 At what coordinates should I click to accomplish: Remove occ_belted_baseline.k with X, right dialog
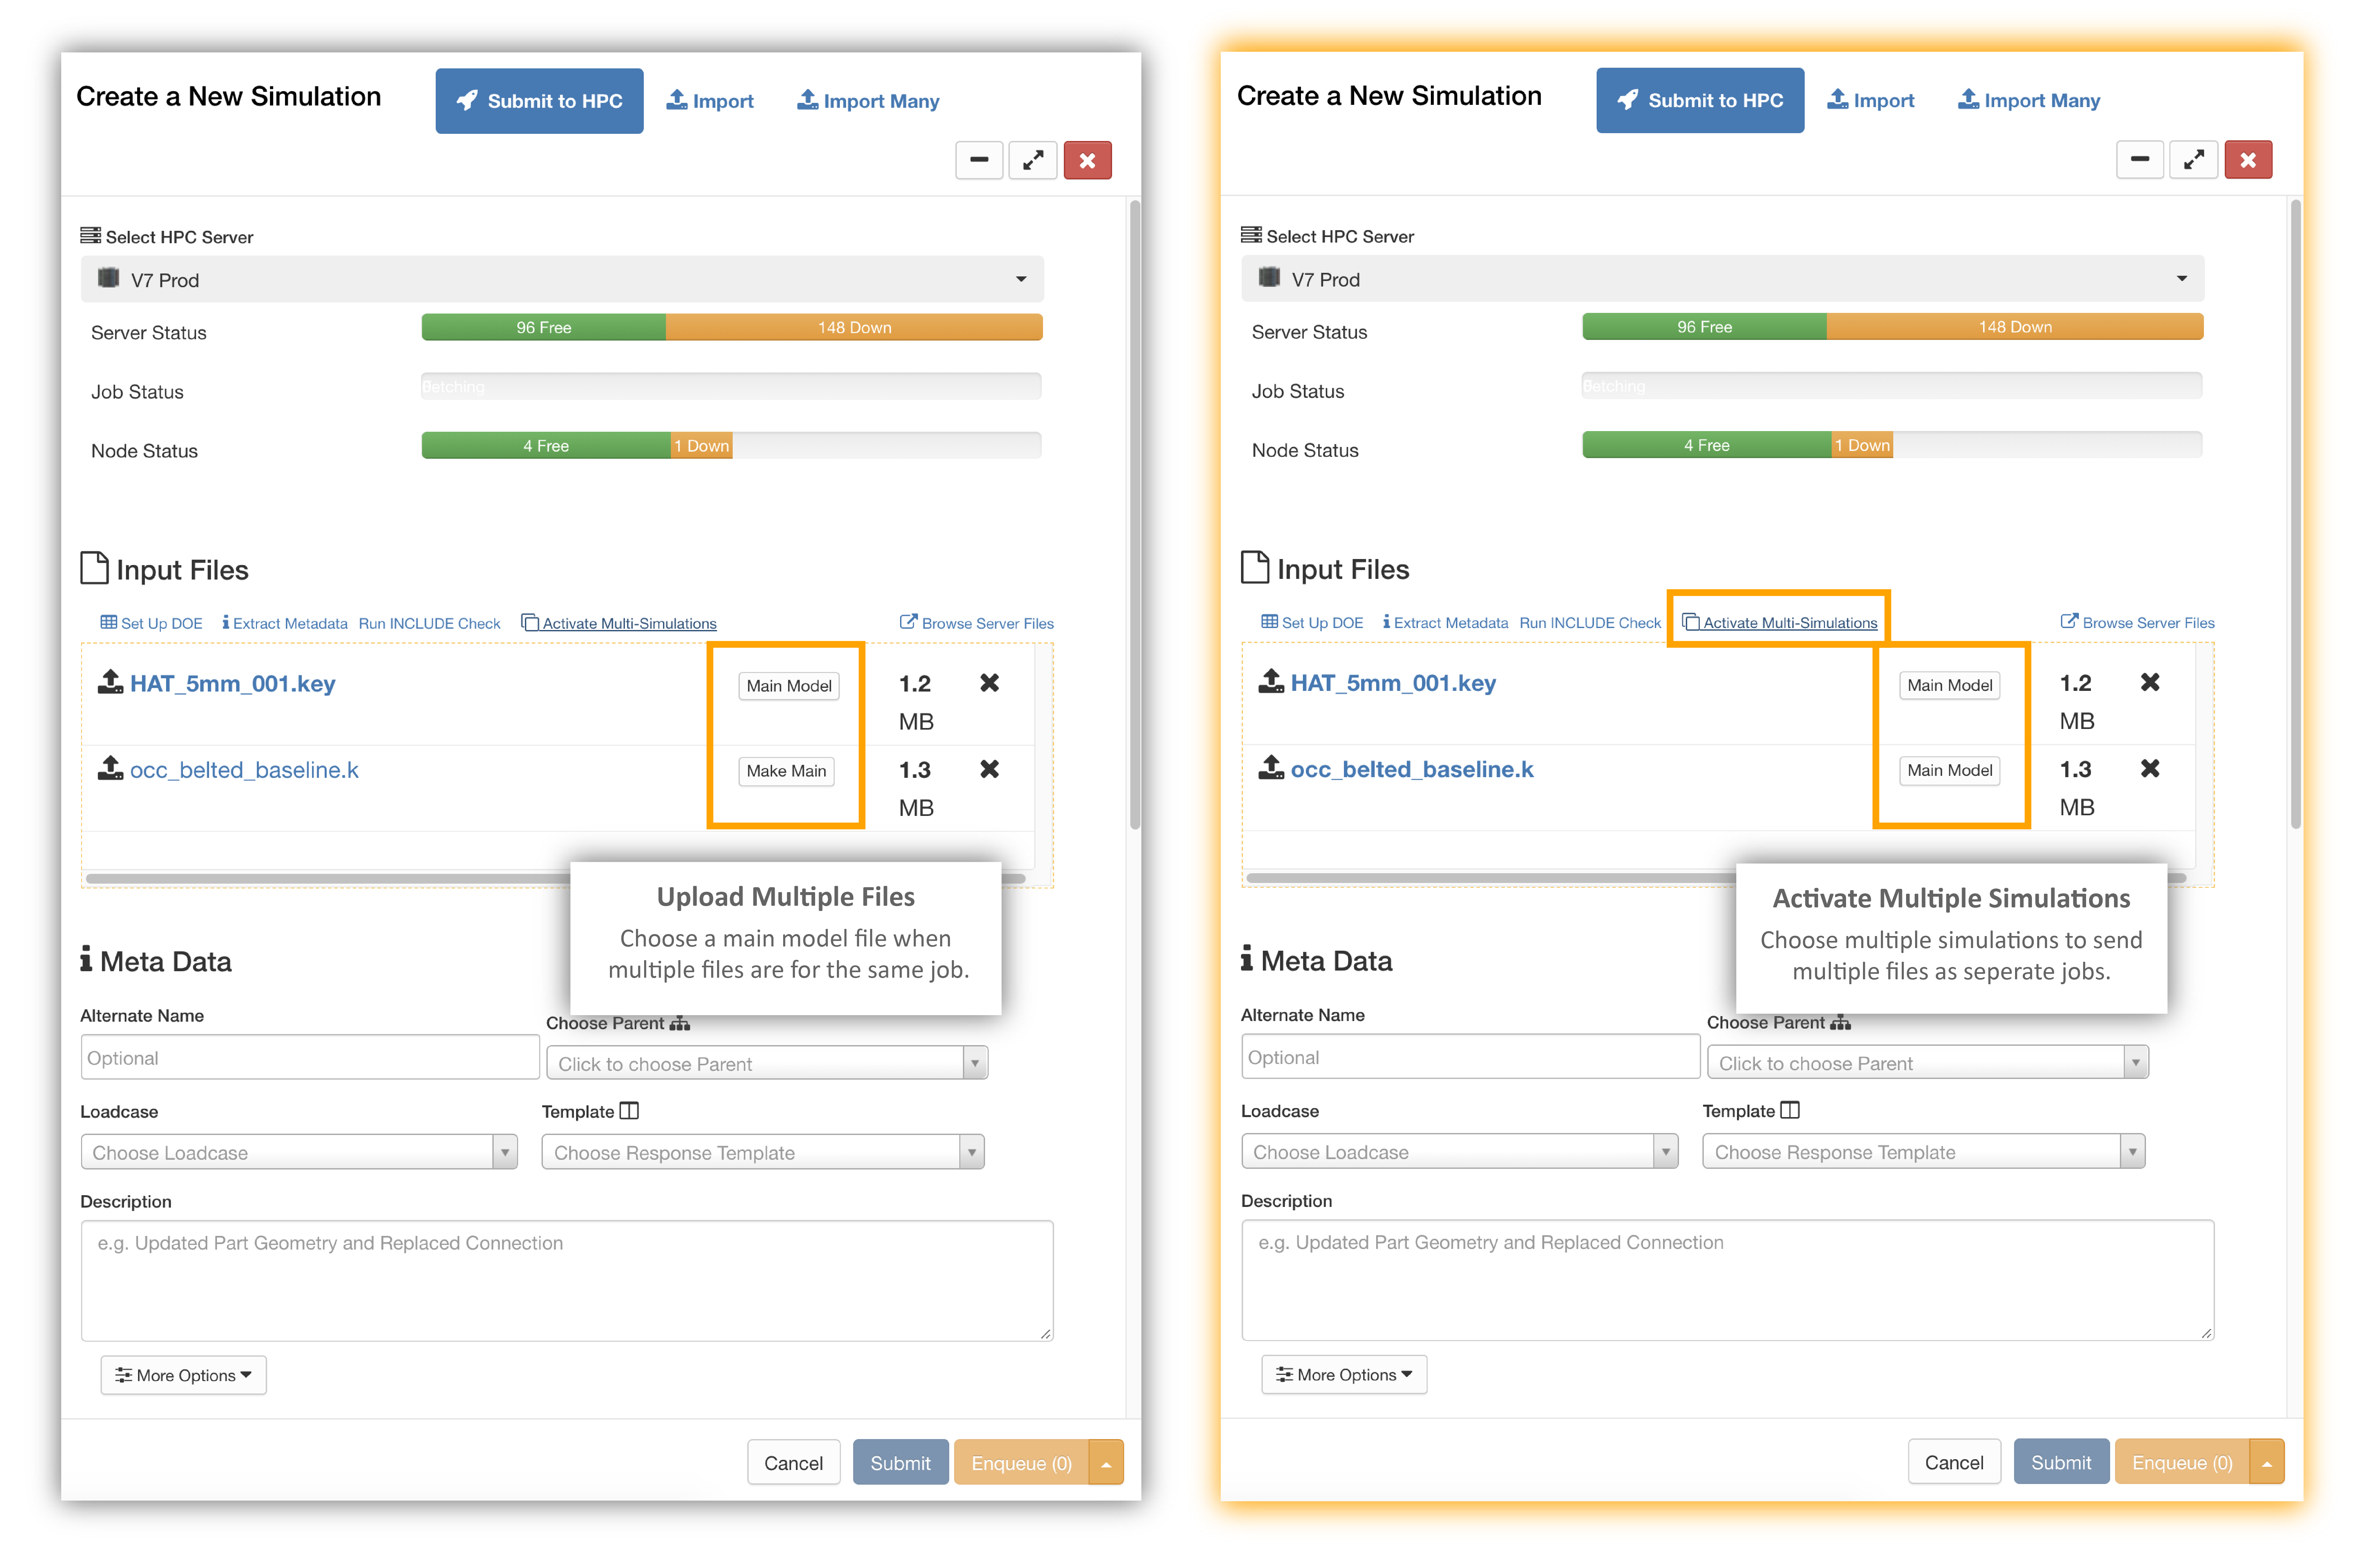point(2150,768)
